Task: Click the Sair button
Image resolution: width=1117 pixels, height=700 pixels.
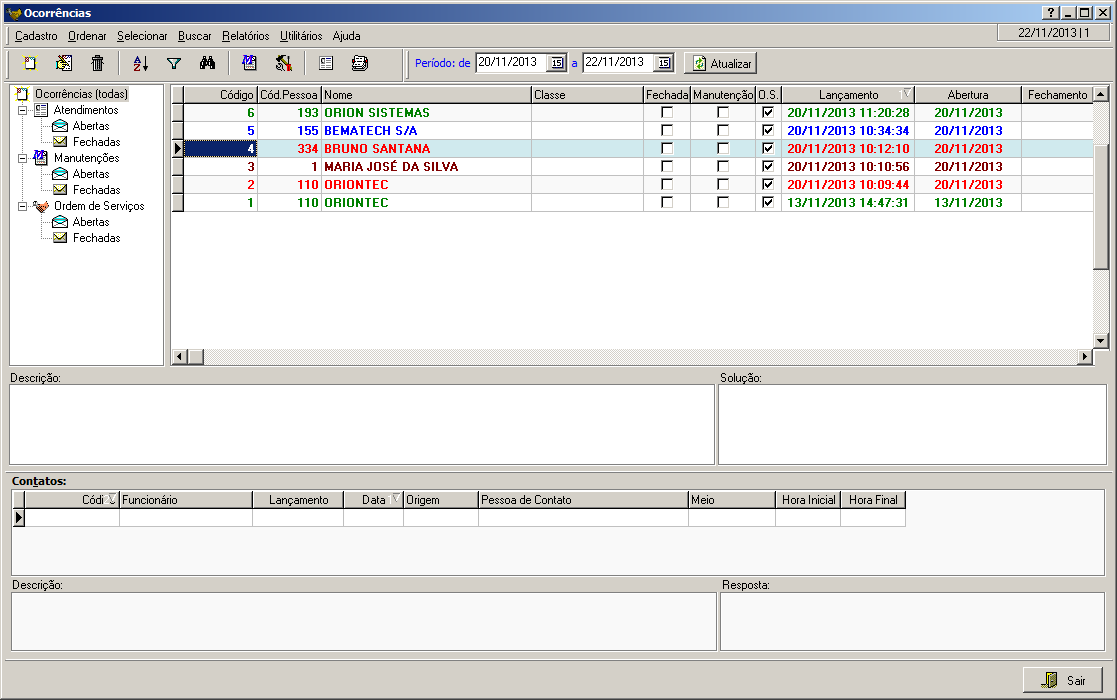Action: (1063, 680)
